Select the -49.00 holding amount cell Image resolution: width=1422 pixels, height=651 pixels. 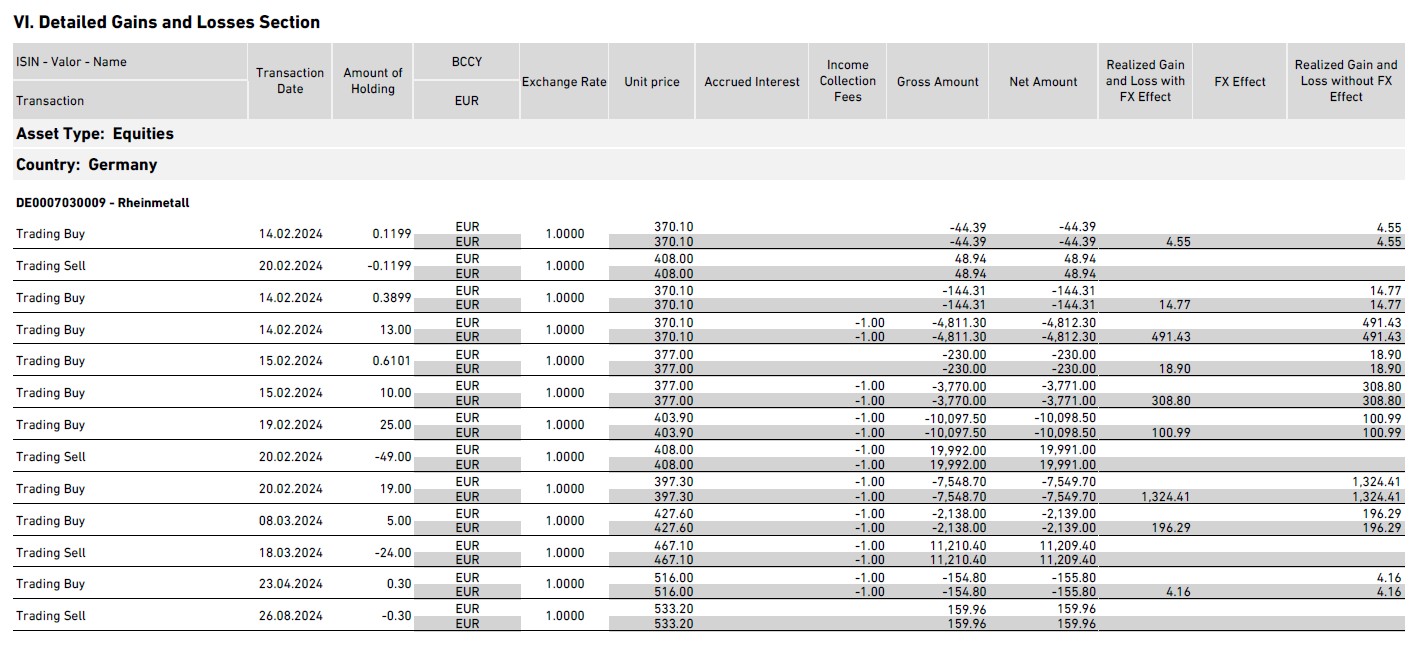pyautogui.click(x=391, y=457)
